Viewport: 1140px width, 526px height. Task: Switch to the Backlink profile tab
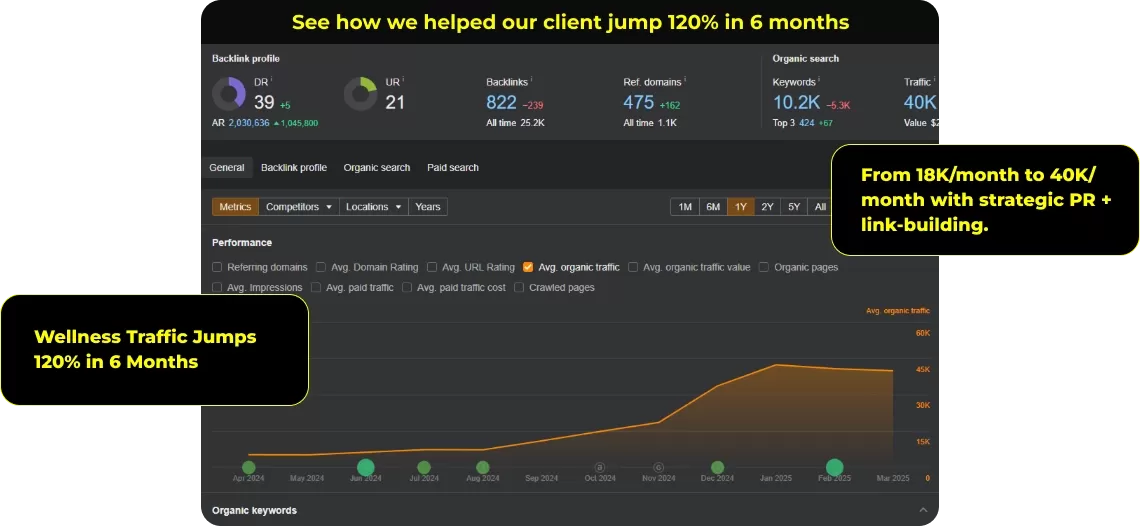[294, 168]
